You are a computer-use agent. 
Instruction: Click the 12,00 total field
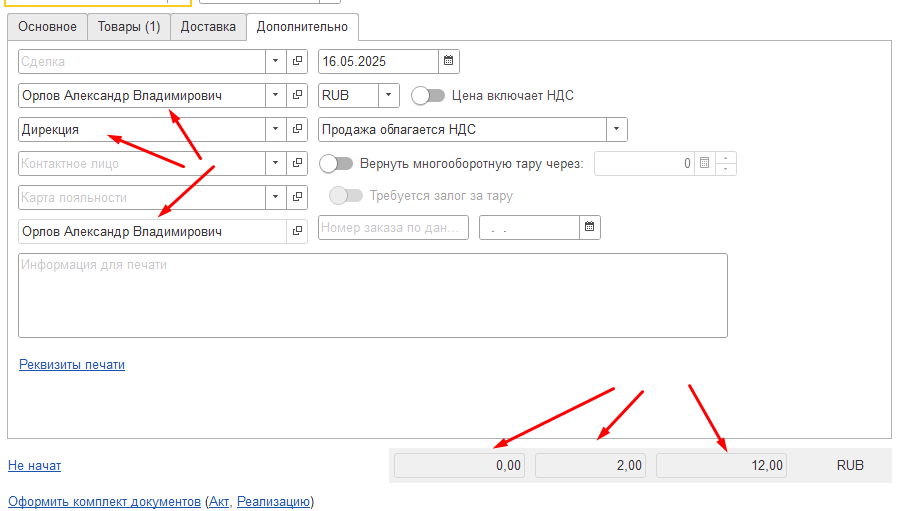(721, 465)
